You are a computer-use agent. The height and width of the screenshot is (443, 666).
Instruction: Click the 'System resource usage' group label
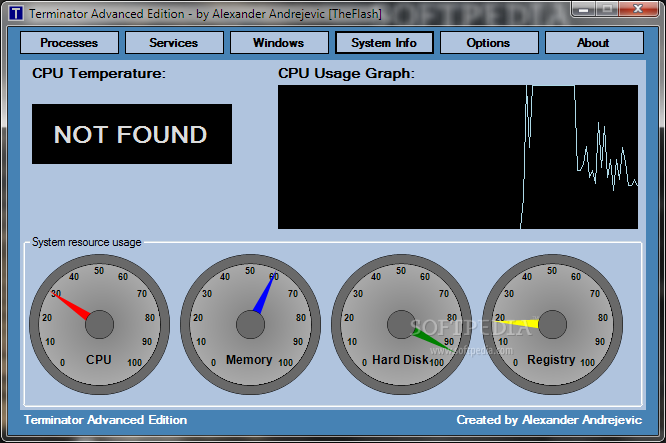[87, 242]
